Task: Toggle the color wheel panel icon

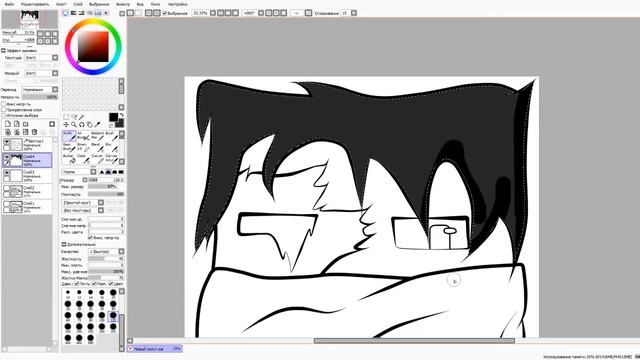Action: pyautogui.click(x=66, y=13)
